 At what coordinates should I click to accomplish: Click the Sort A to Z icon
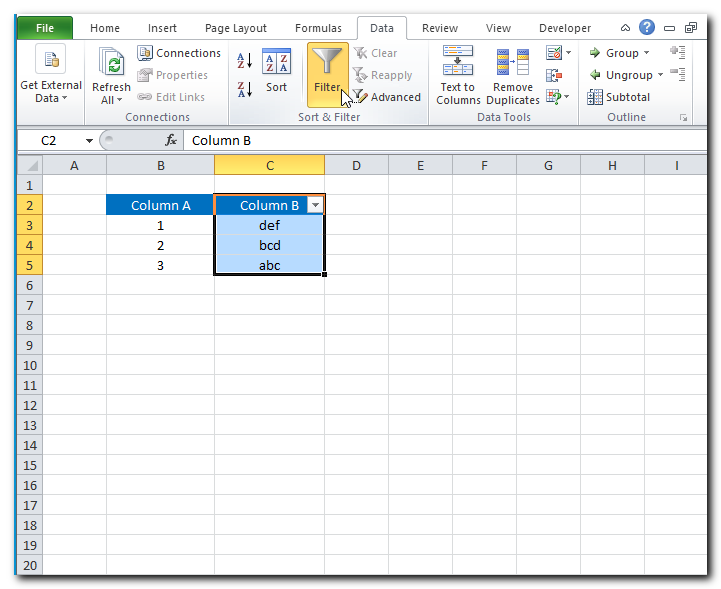pos(245,61)
